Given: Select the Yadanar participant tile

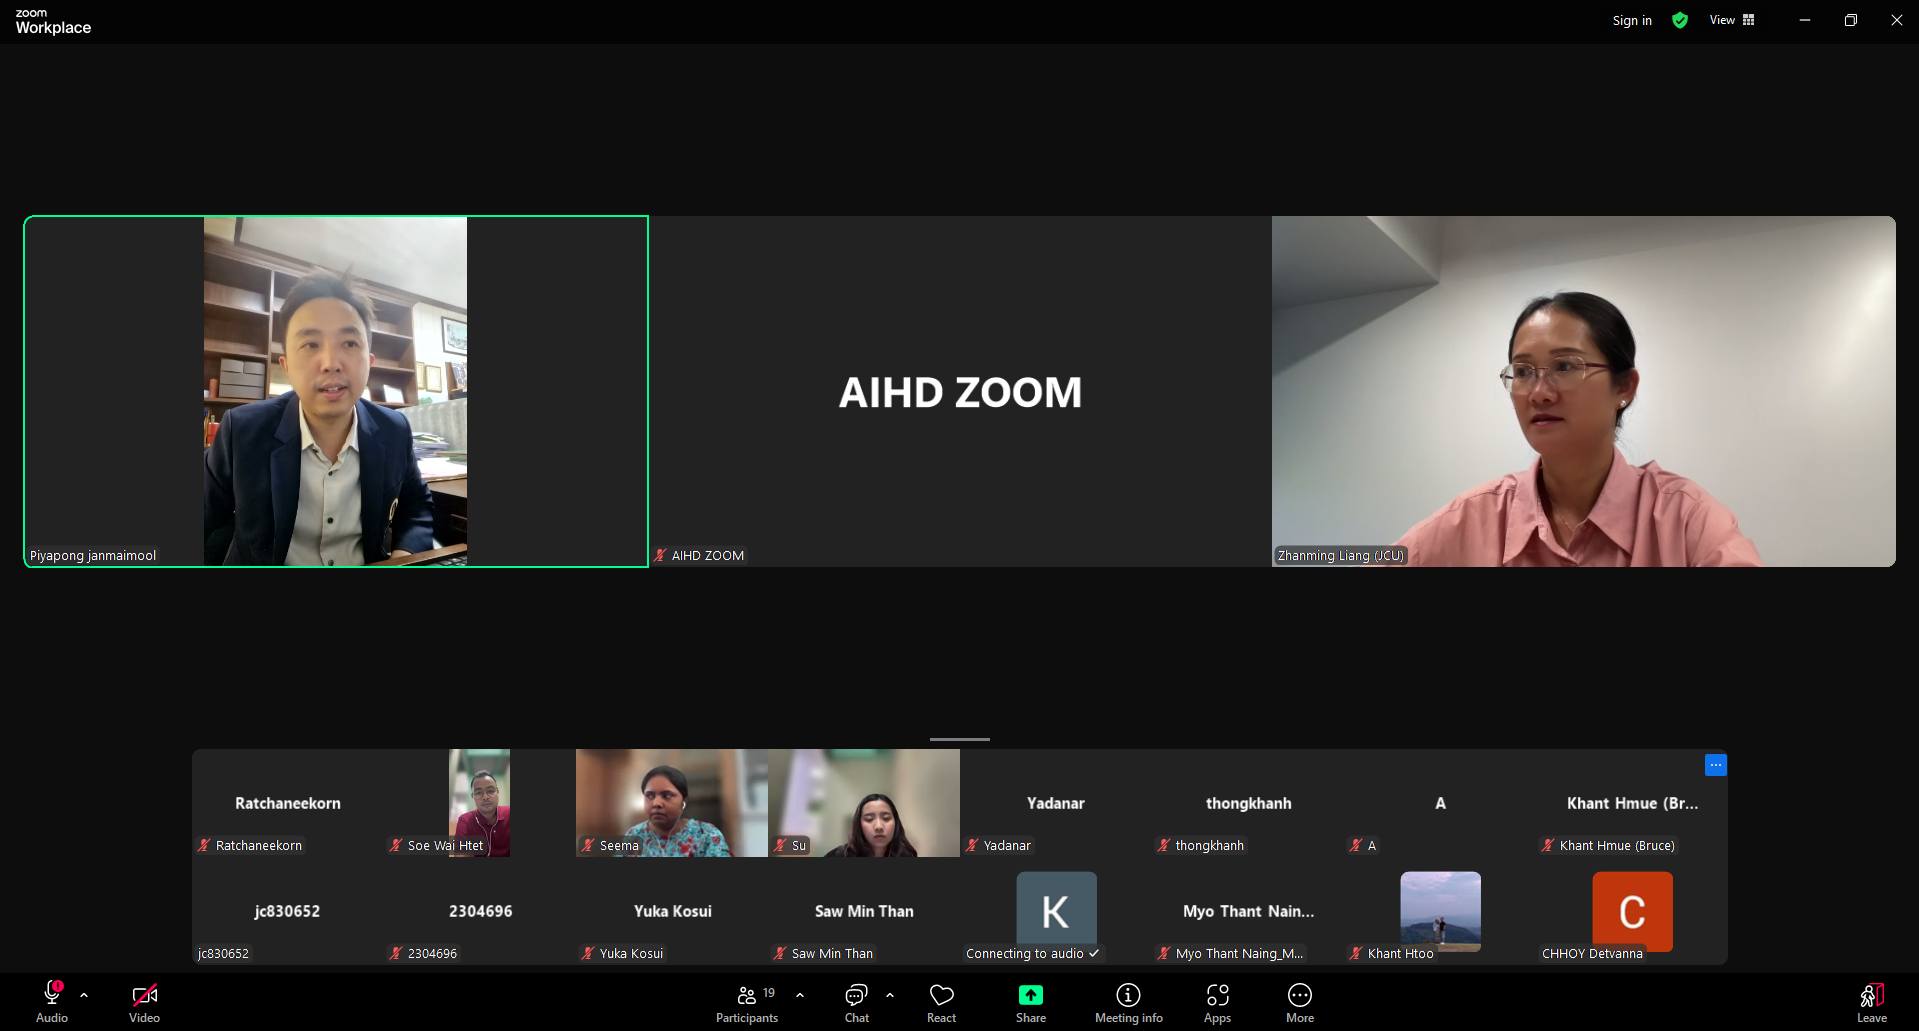Looking at the screenshot, I should [1055, 803].
